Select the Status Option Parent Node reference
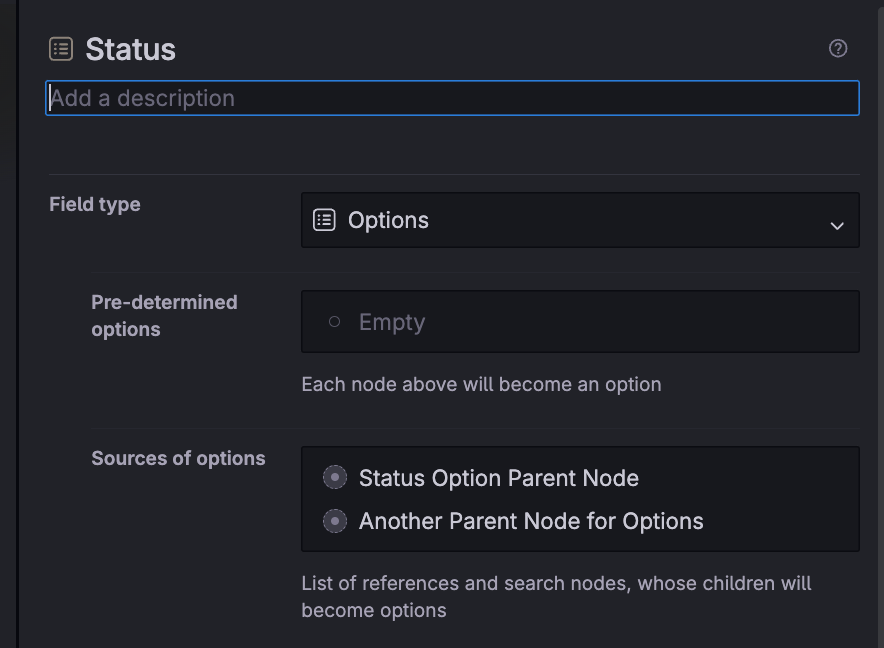Viewport: 884px width, 648px height. point(499,478)
